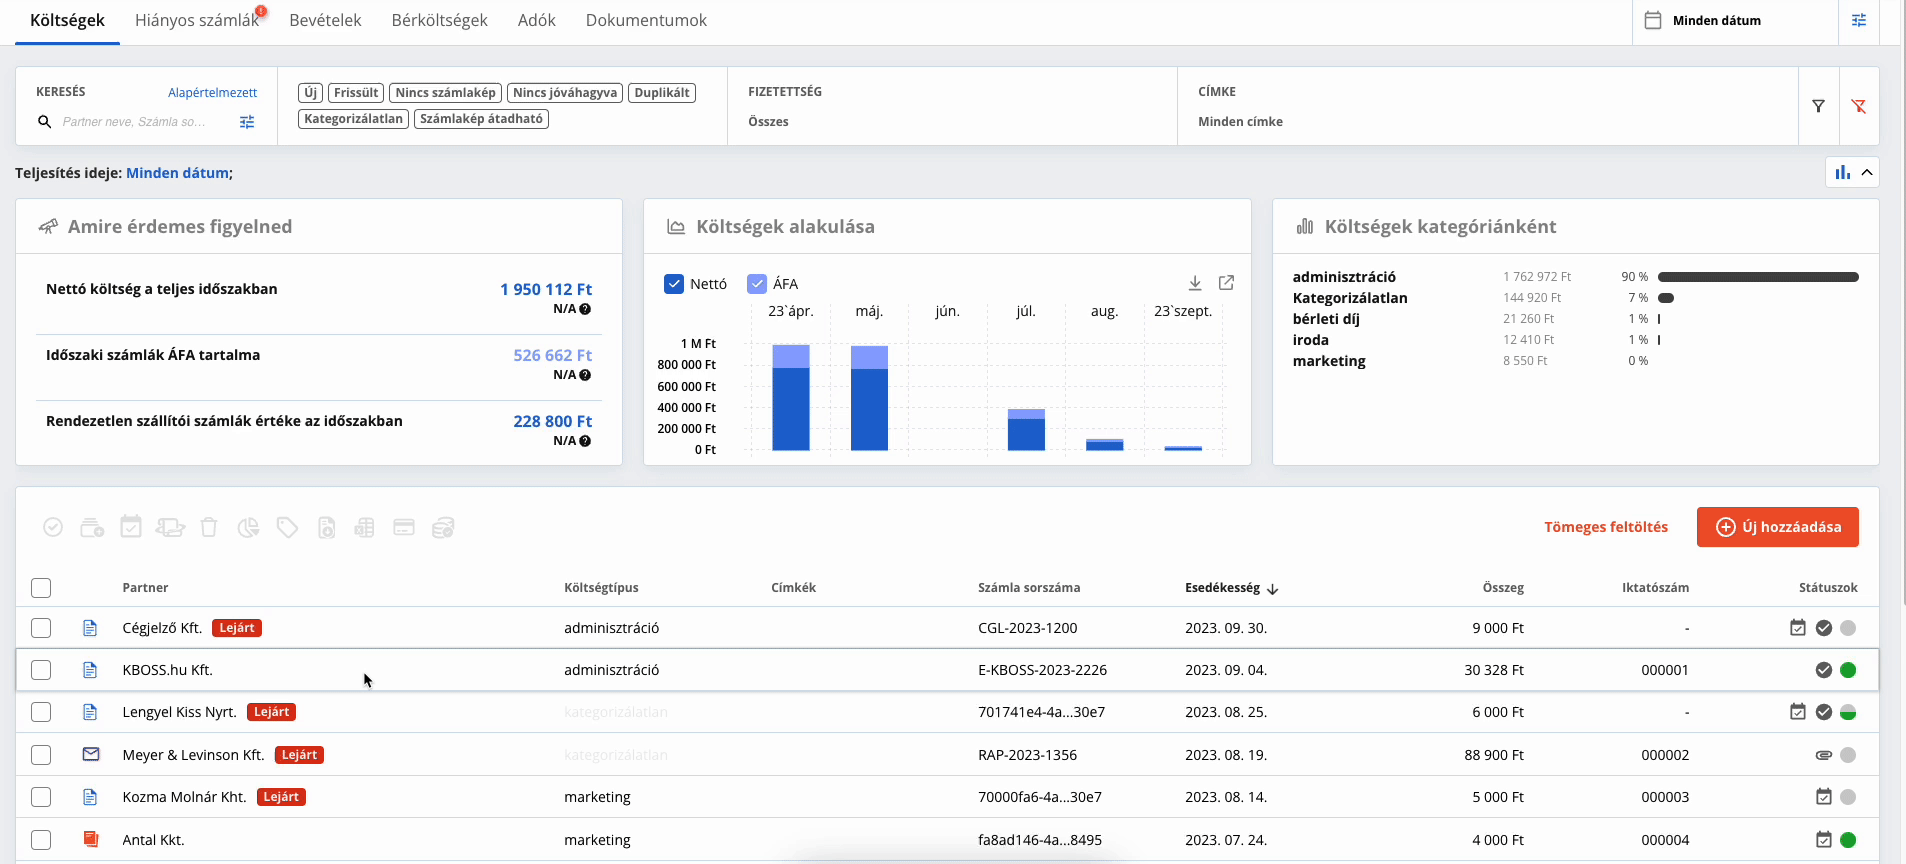
Task: Click the funnel filter icon
Action: 1819,106
